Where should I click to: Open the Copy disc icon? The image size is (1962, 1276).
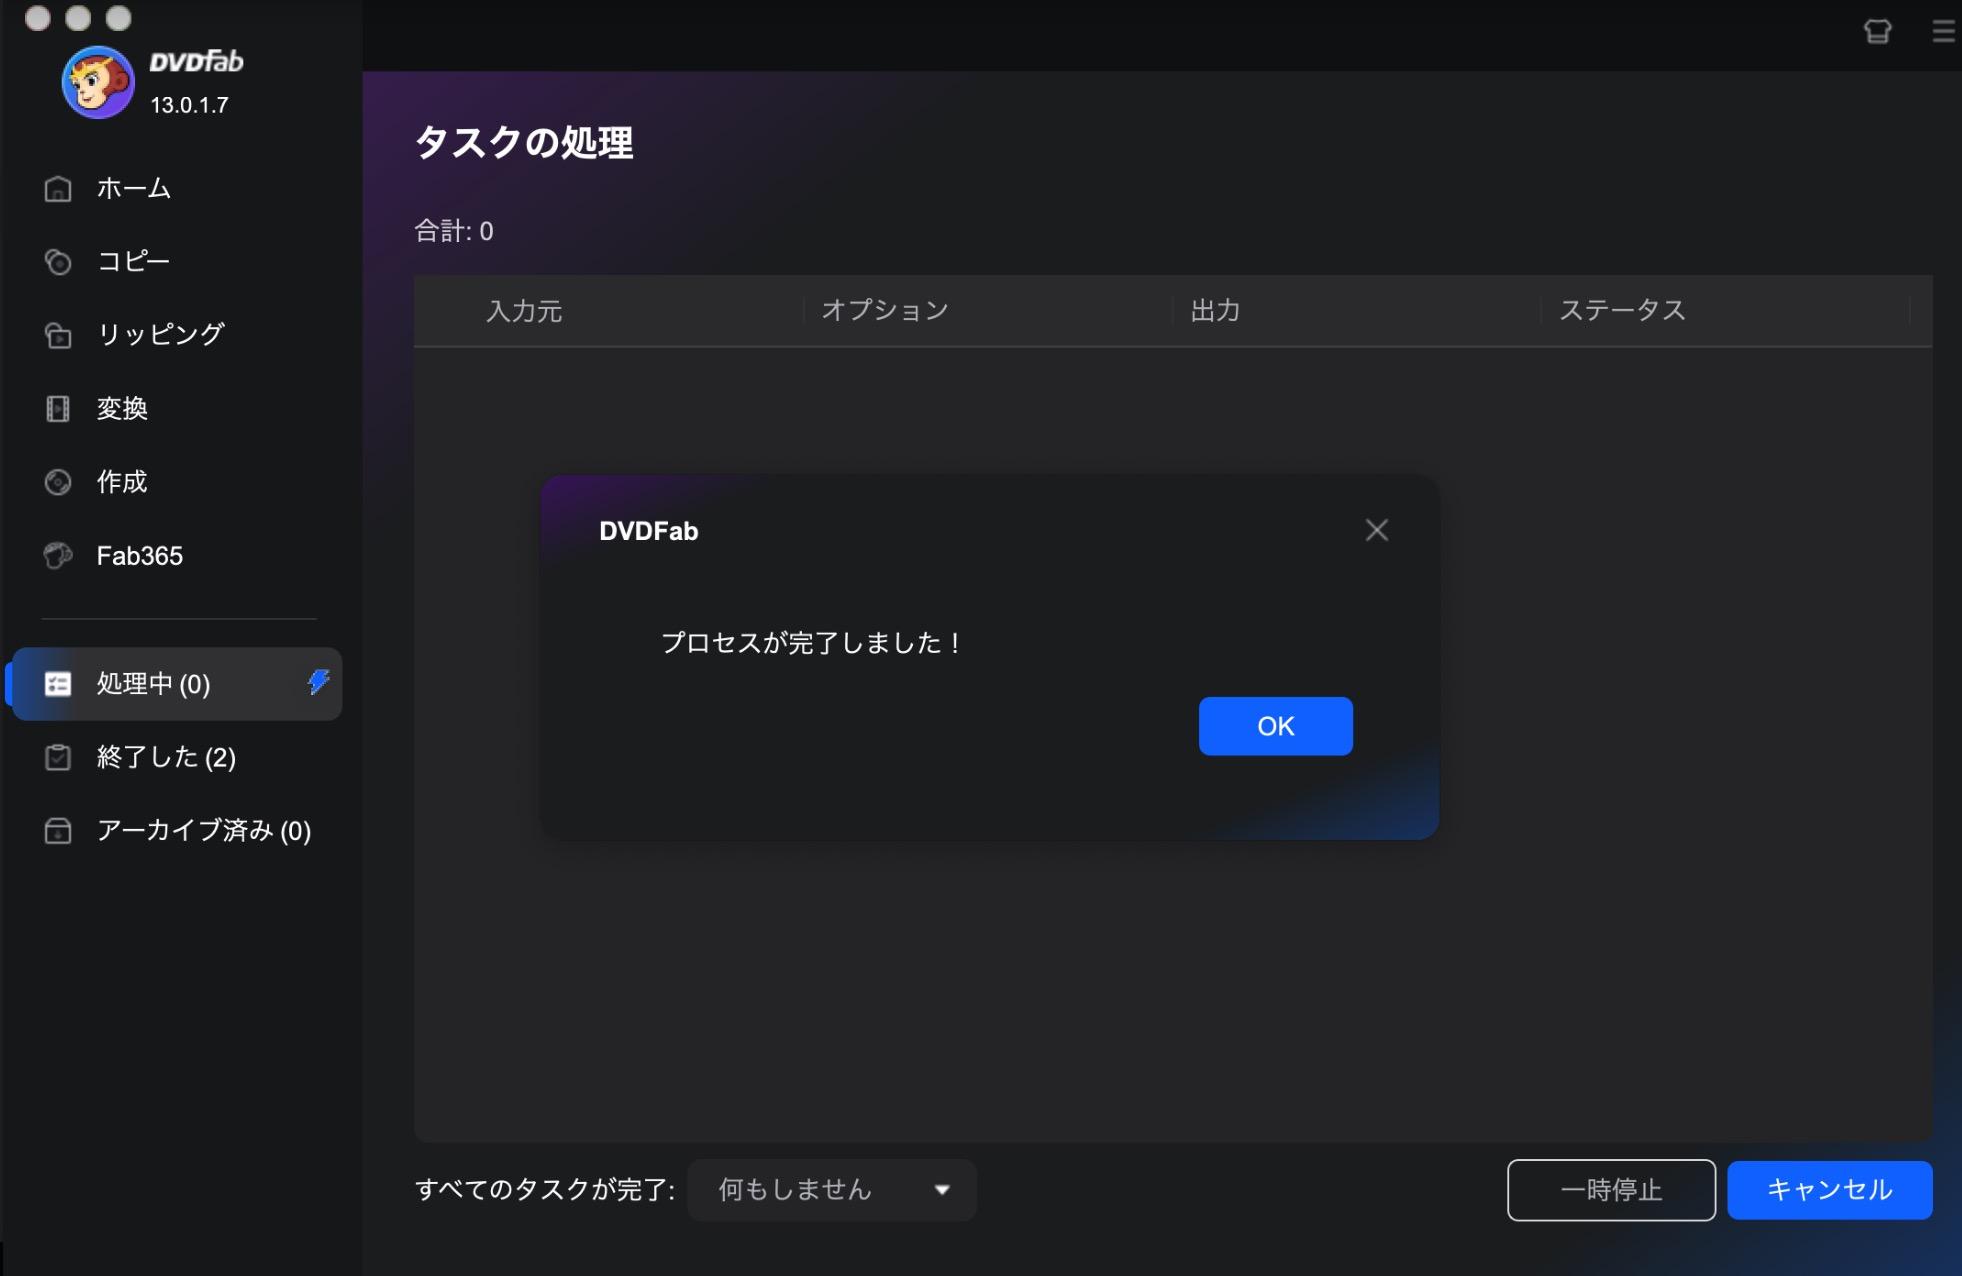tap(58, 262)
